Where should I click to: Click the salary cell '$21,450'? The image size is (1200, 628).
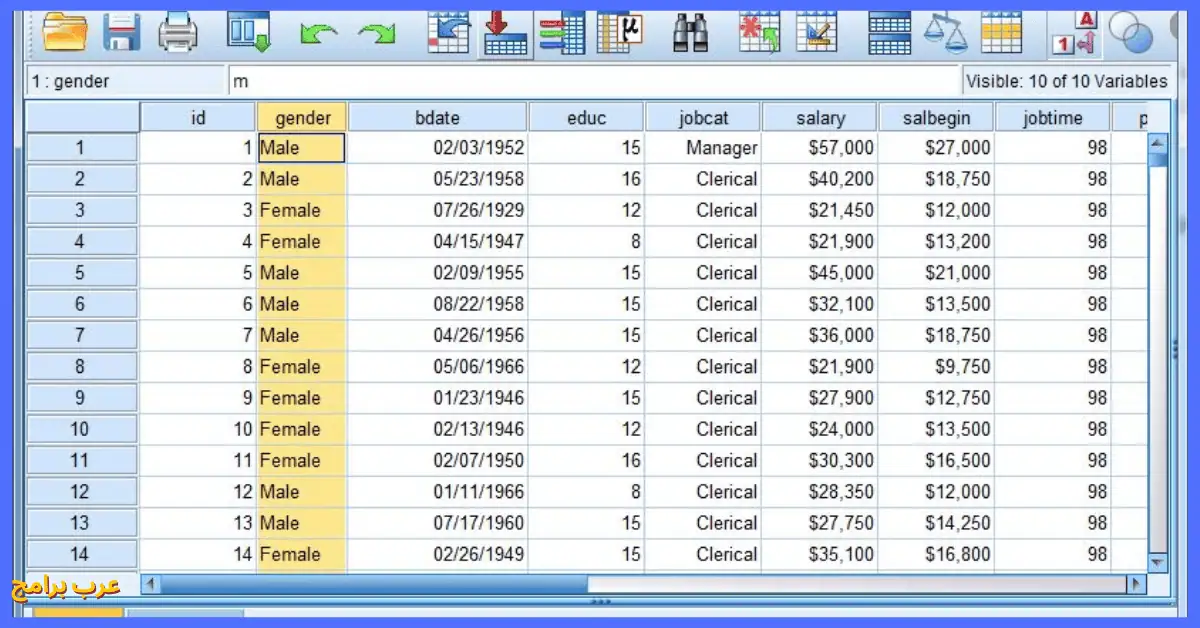(x=820, y=210)
